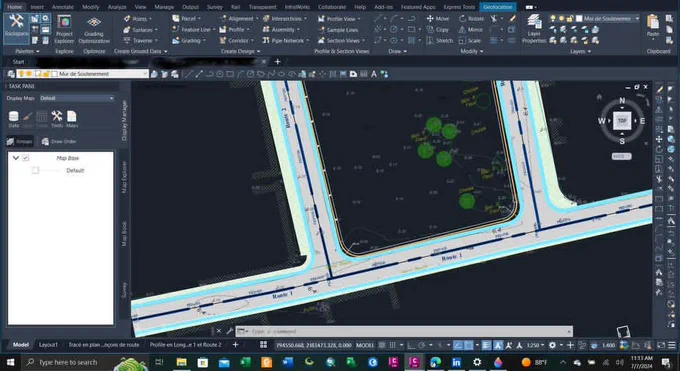Viewport: 680px width, 371px height.
Task: Click the Windows Start button
Action: click(10, 362)
